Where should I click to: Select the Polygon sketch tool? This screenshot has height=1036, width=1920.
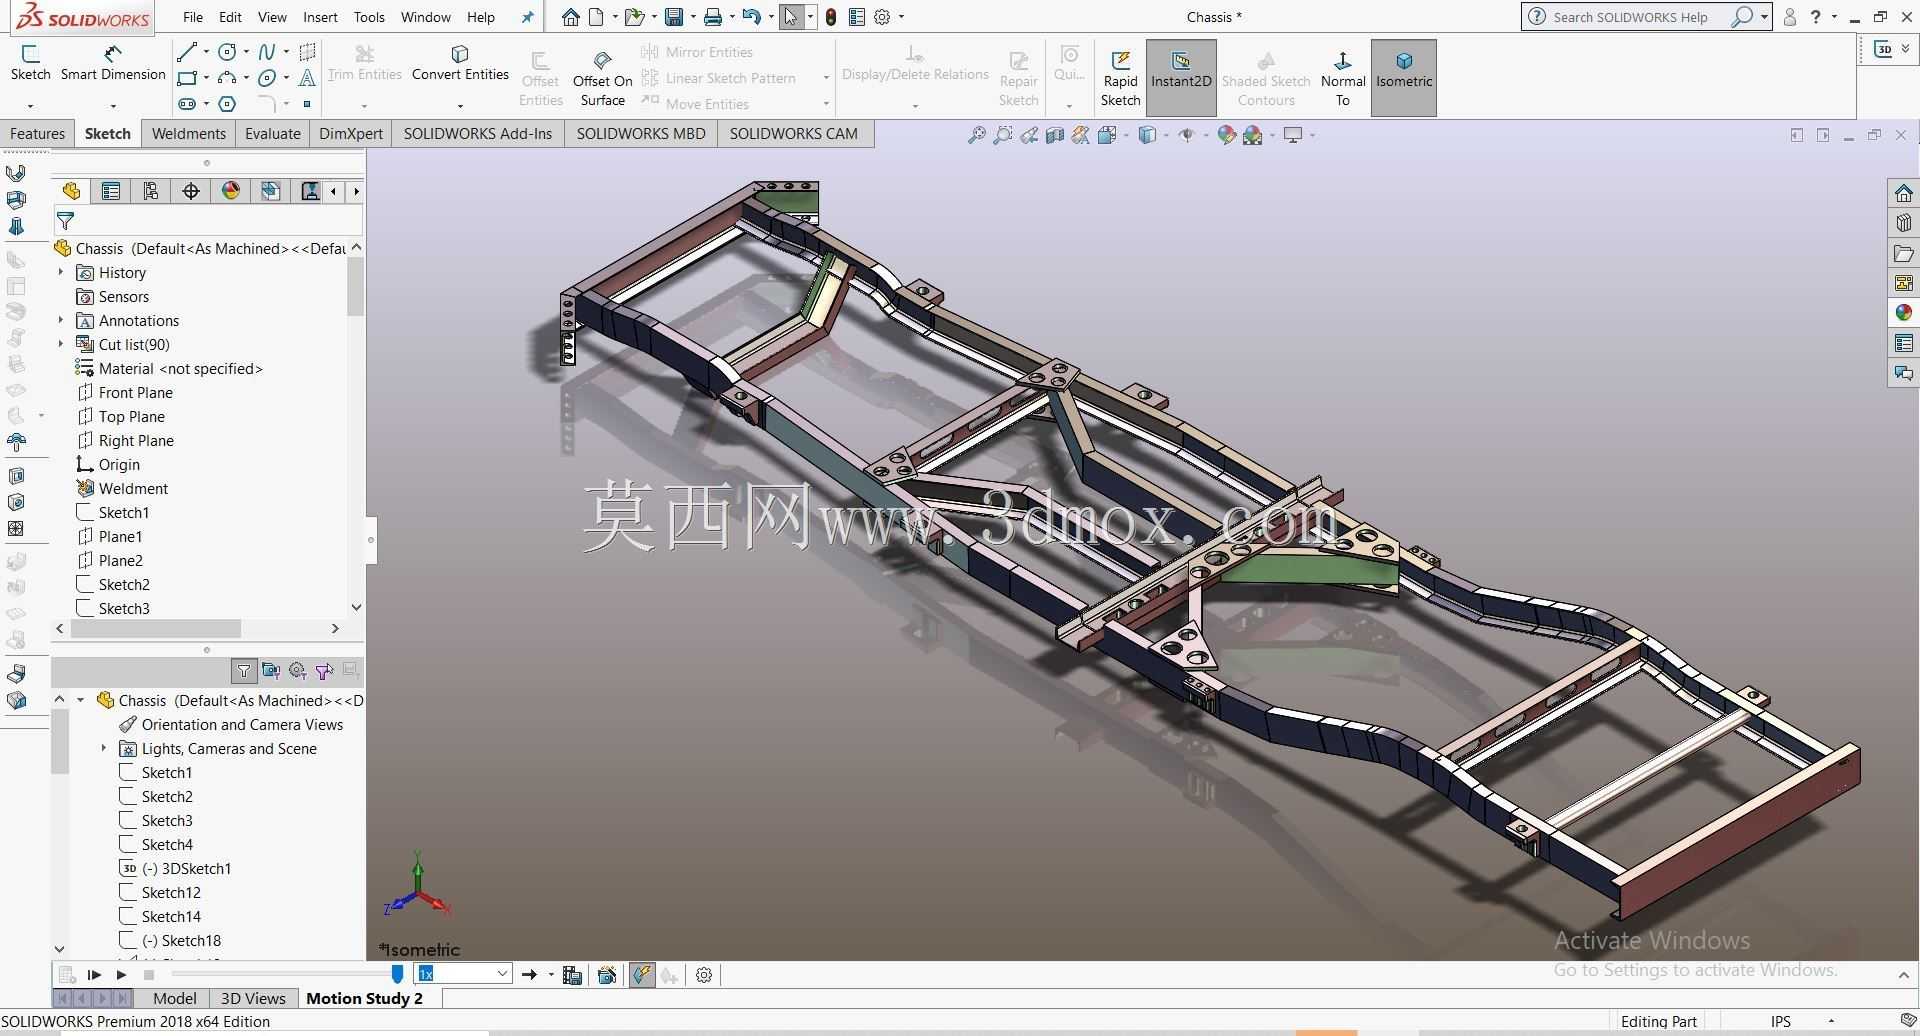[227, 103]
